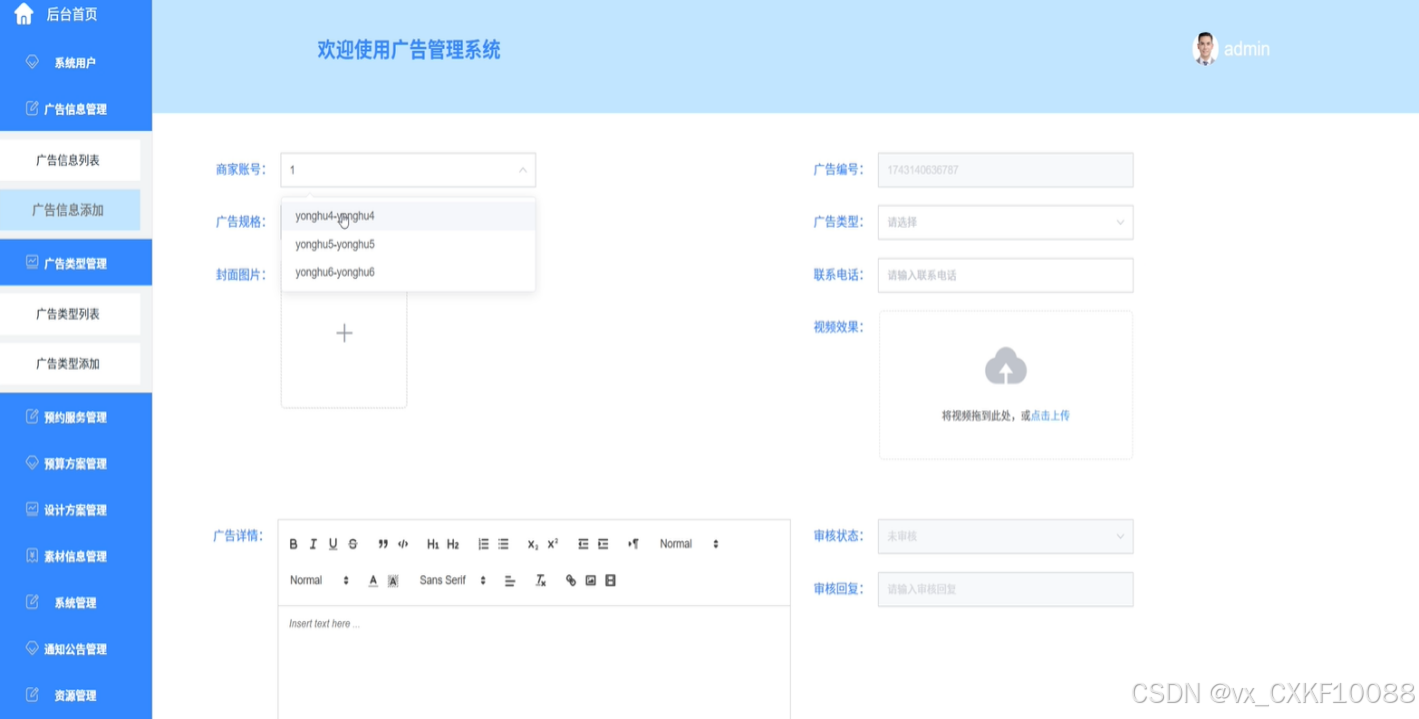Create an ordered numbered list

point(483,544)
